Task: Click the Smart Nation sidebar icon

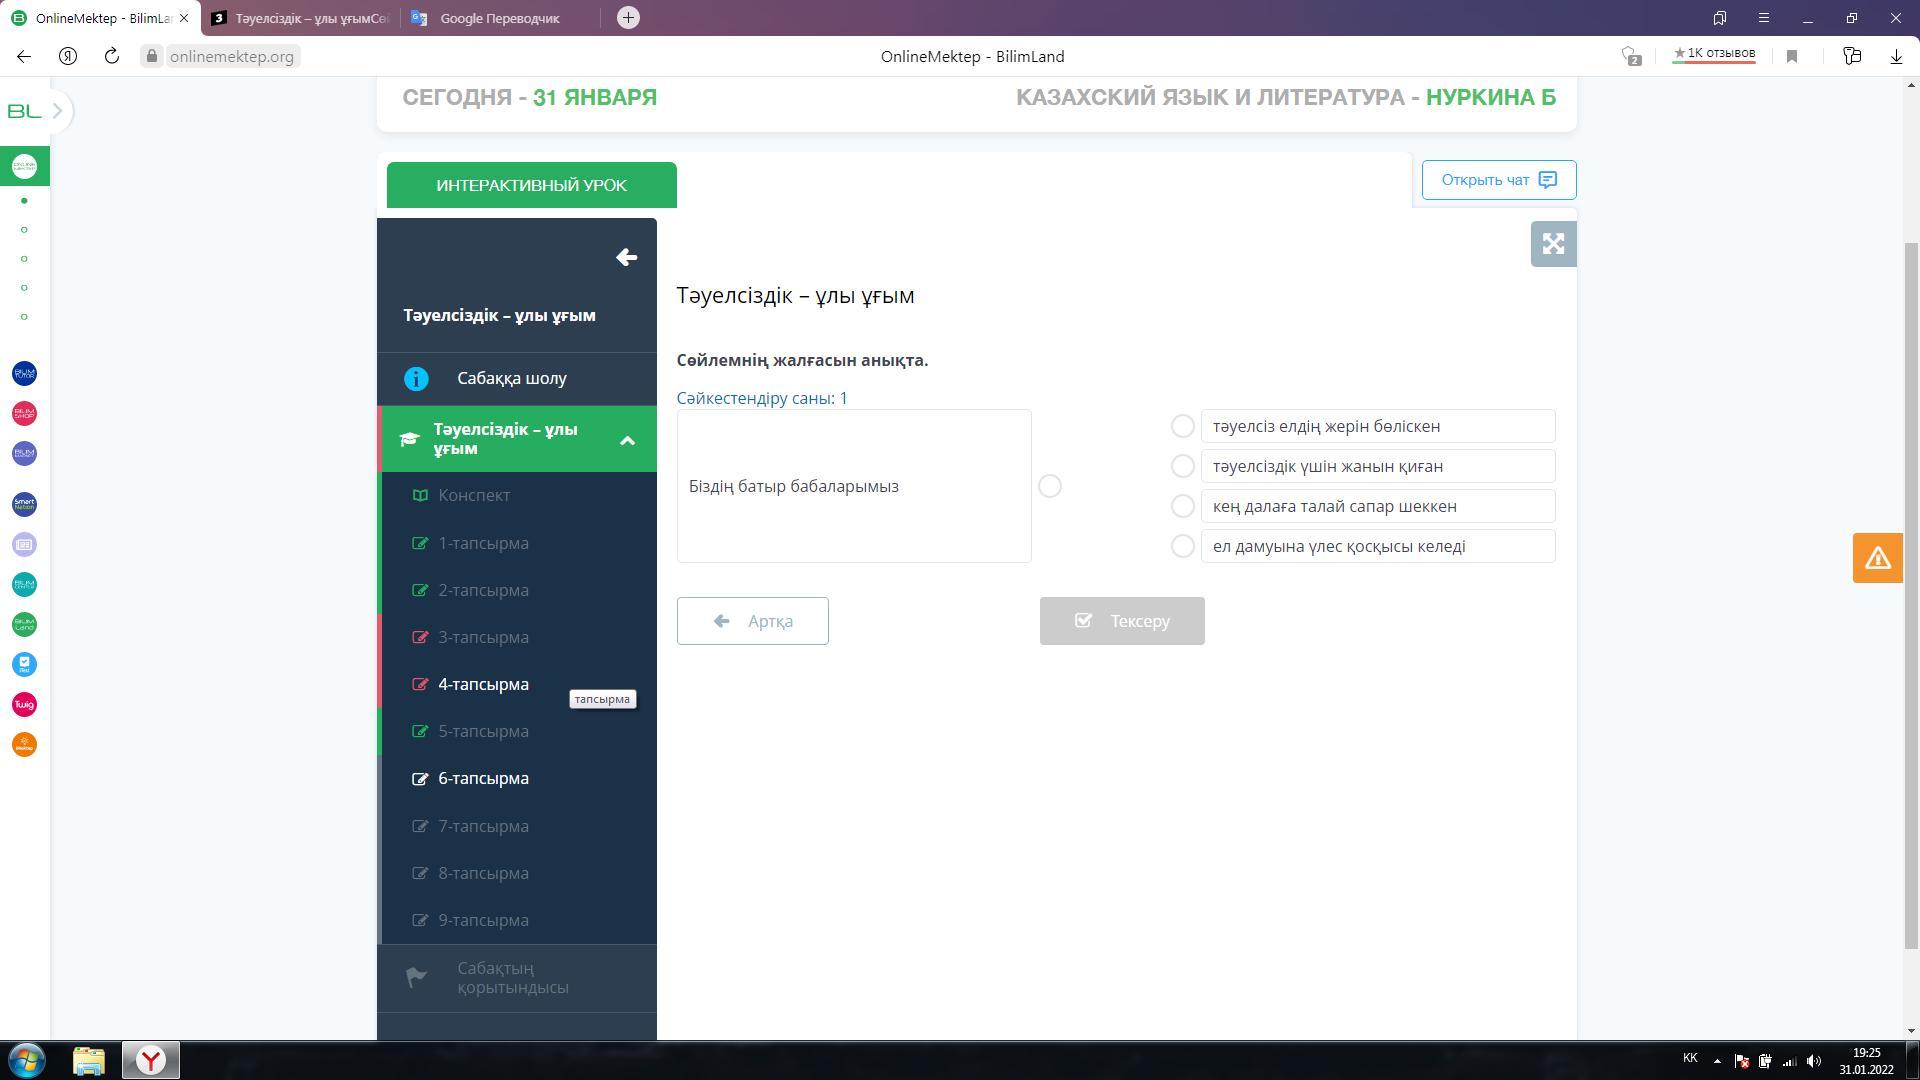Action: click(24, 505)
